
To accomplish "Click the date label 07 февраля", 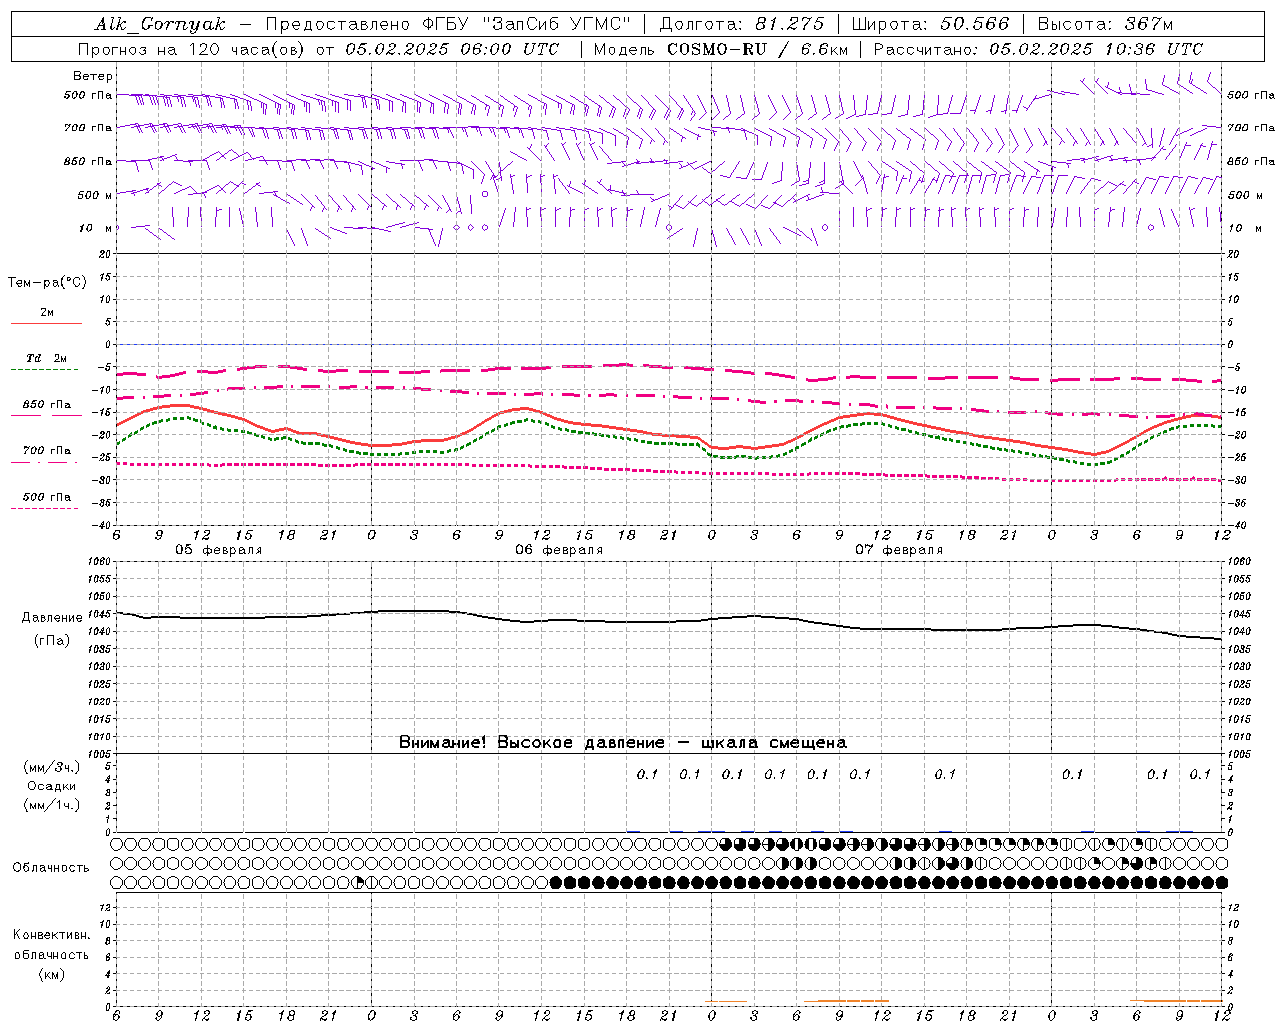I will tap(899, 550).
